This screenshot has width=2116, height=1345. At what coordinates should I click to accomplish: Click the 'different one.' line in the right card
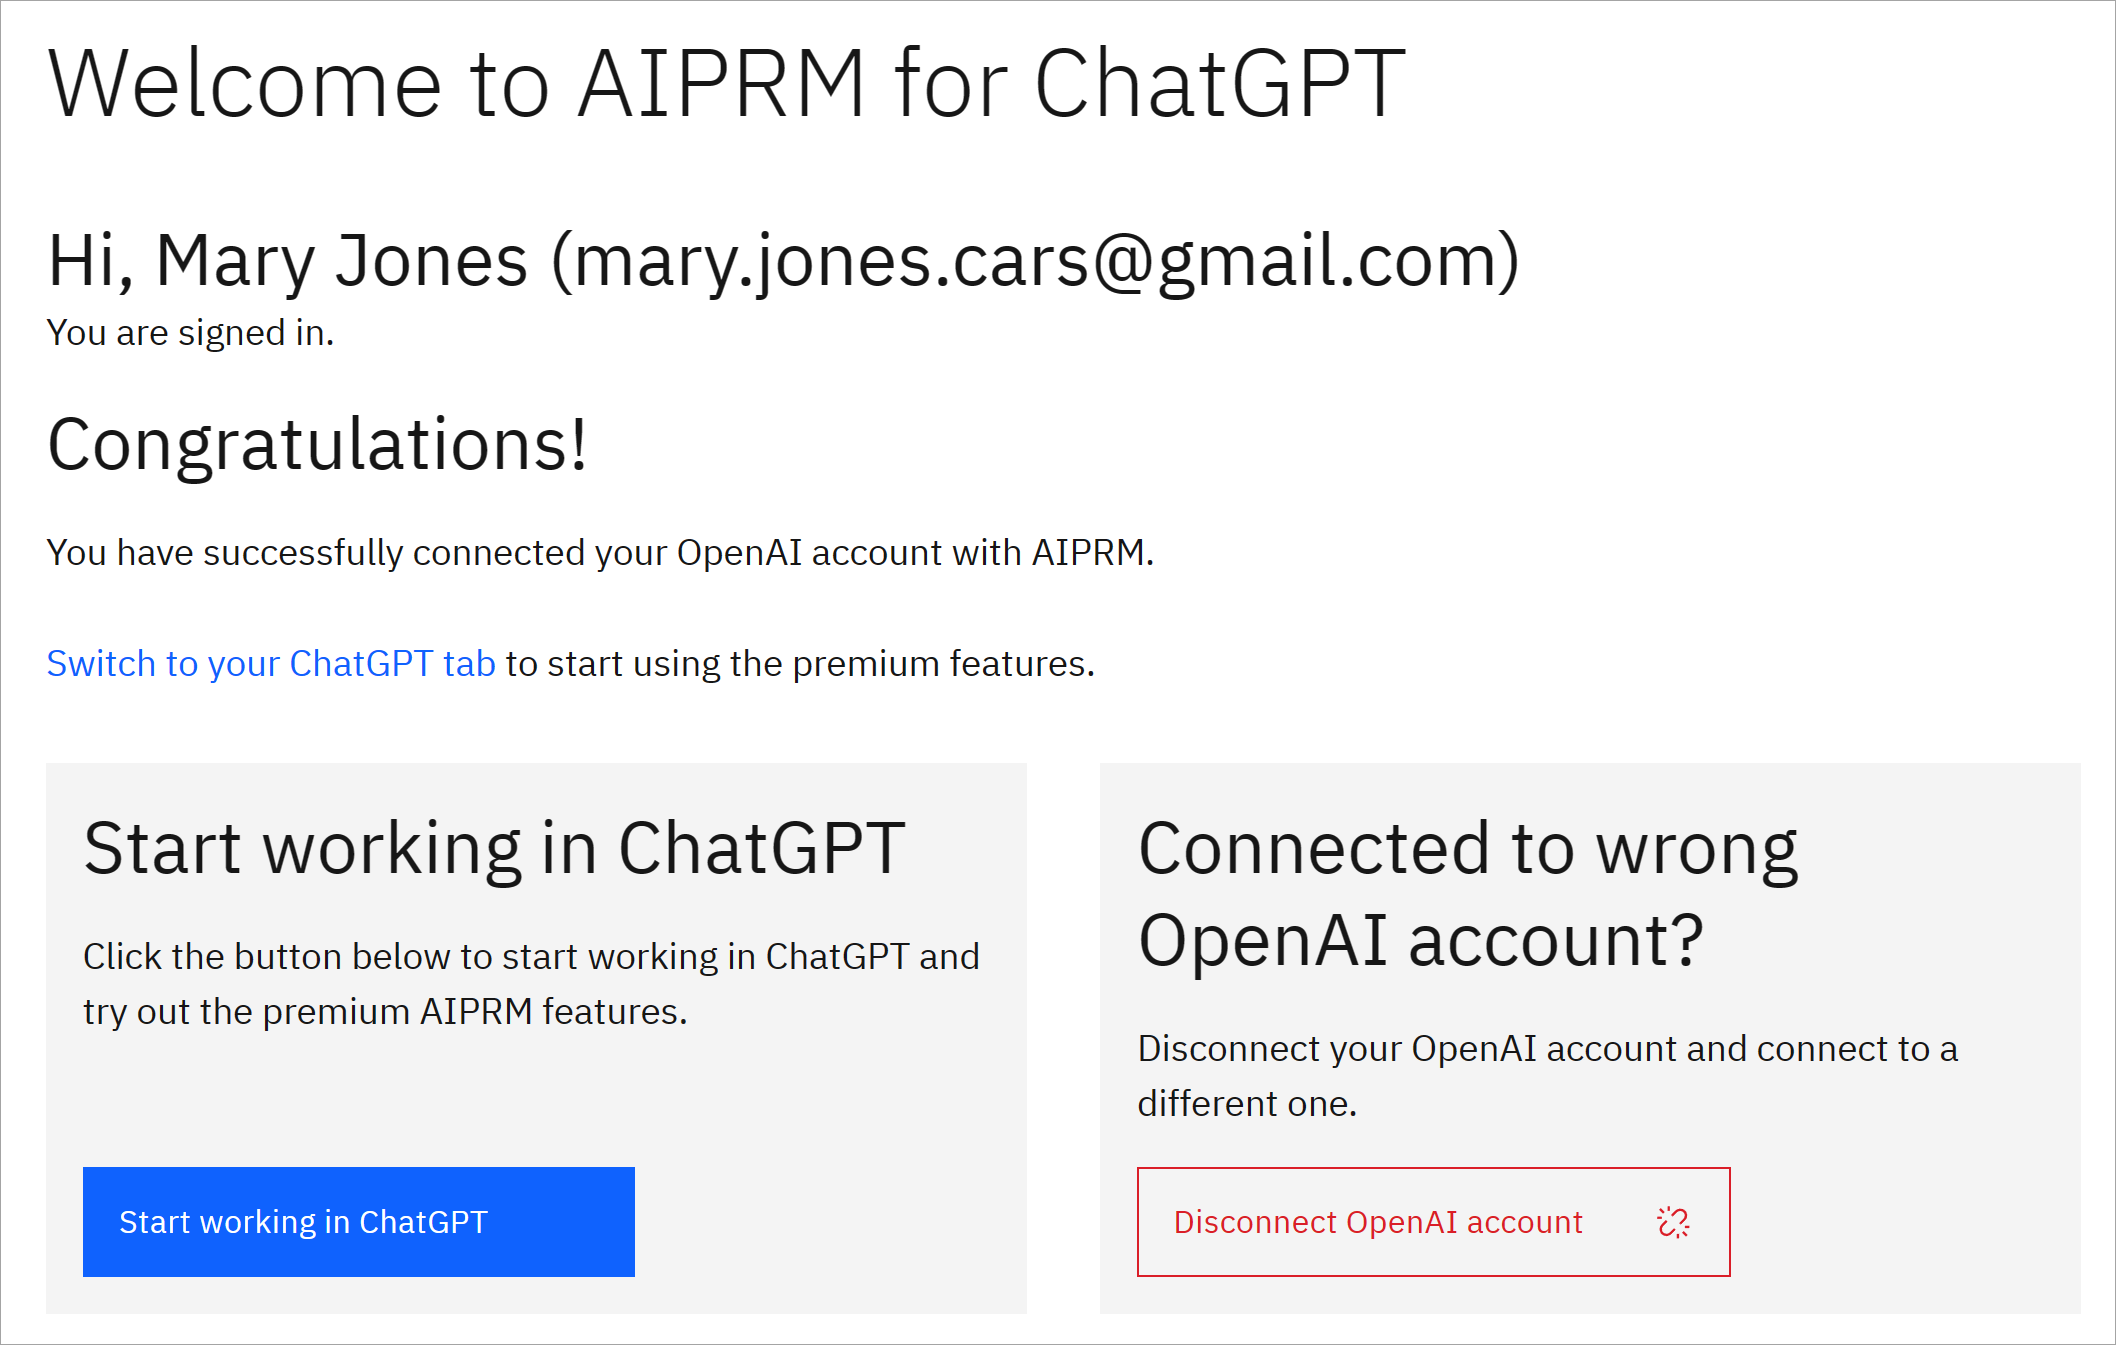tap(1247, 1104)
